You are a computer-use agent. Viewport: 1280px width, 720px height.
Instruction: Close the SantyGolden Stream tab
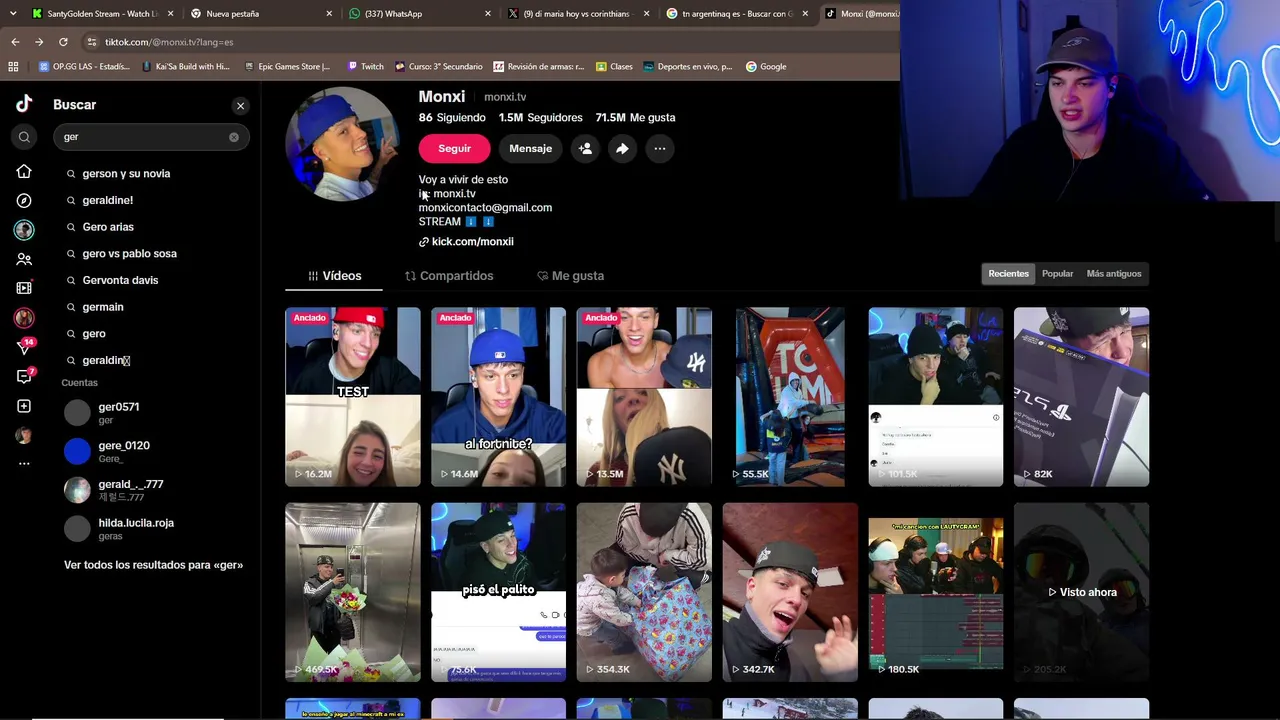click(x=171, y=14)
